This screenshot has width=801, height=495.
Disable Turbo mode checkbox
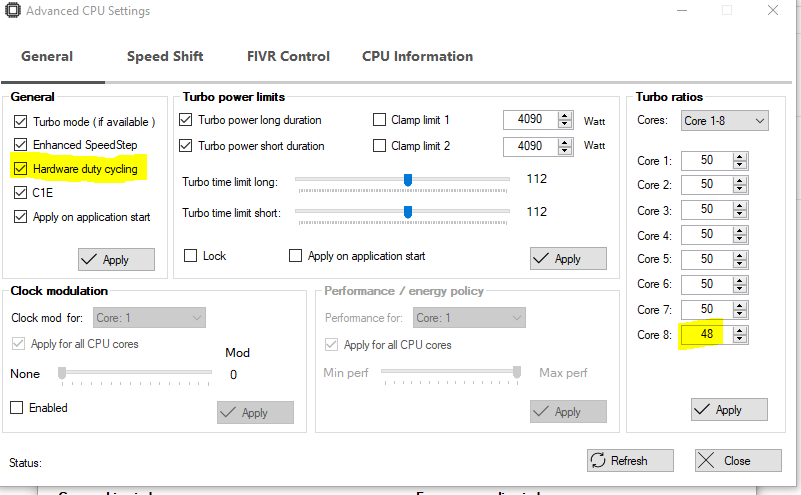click(21, 122)
